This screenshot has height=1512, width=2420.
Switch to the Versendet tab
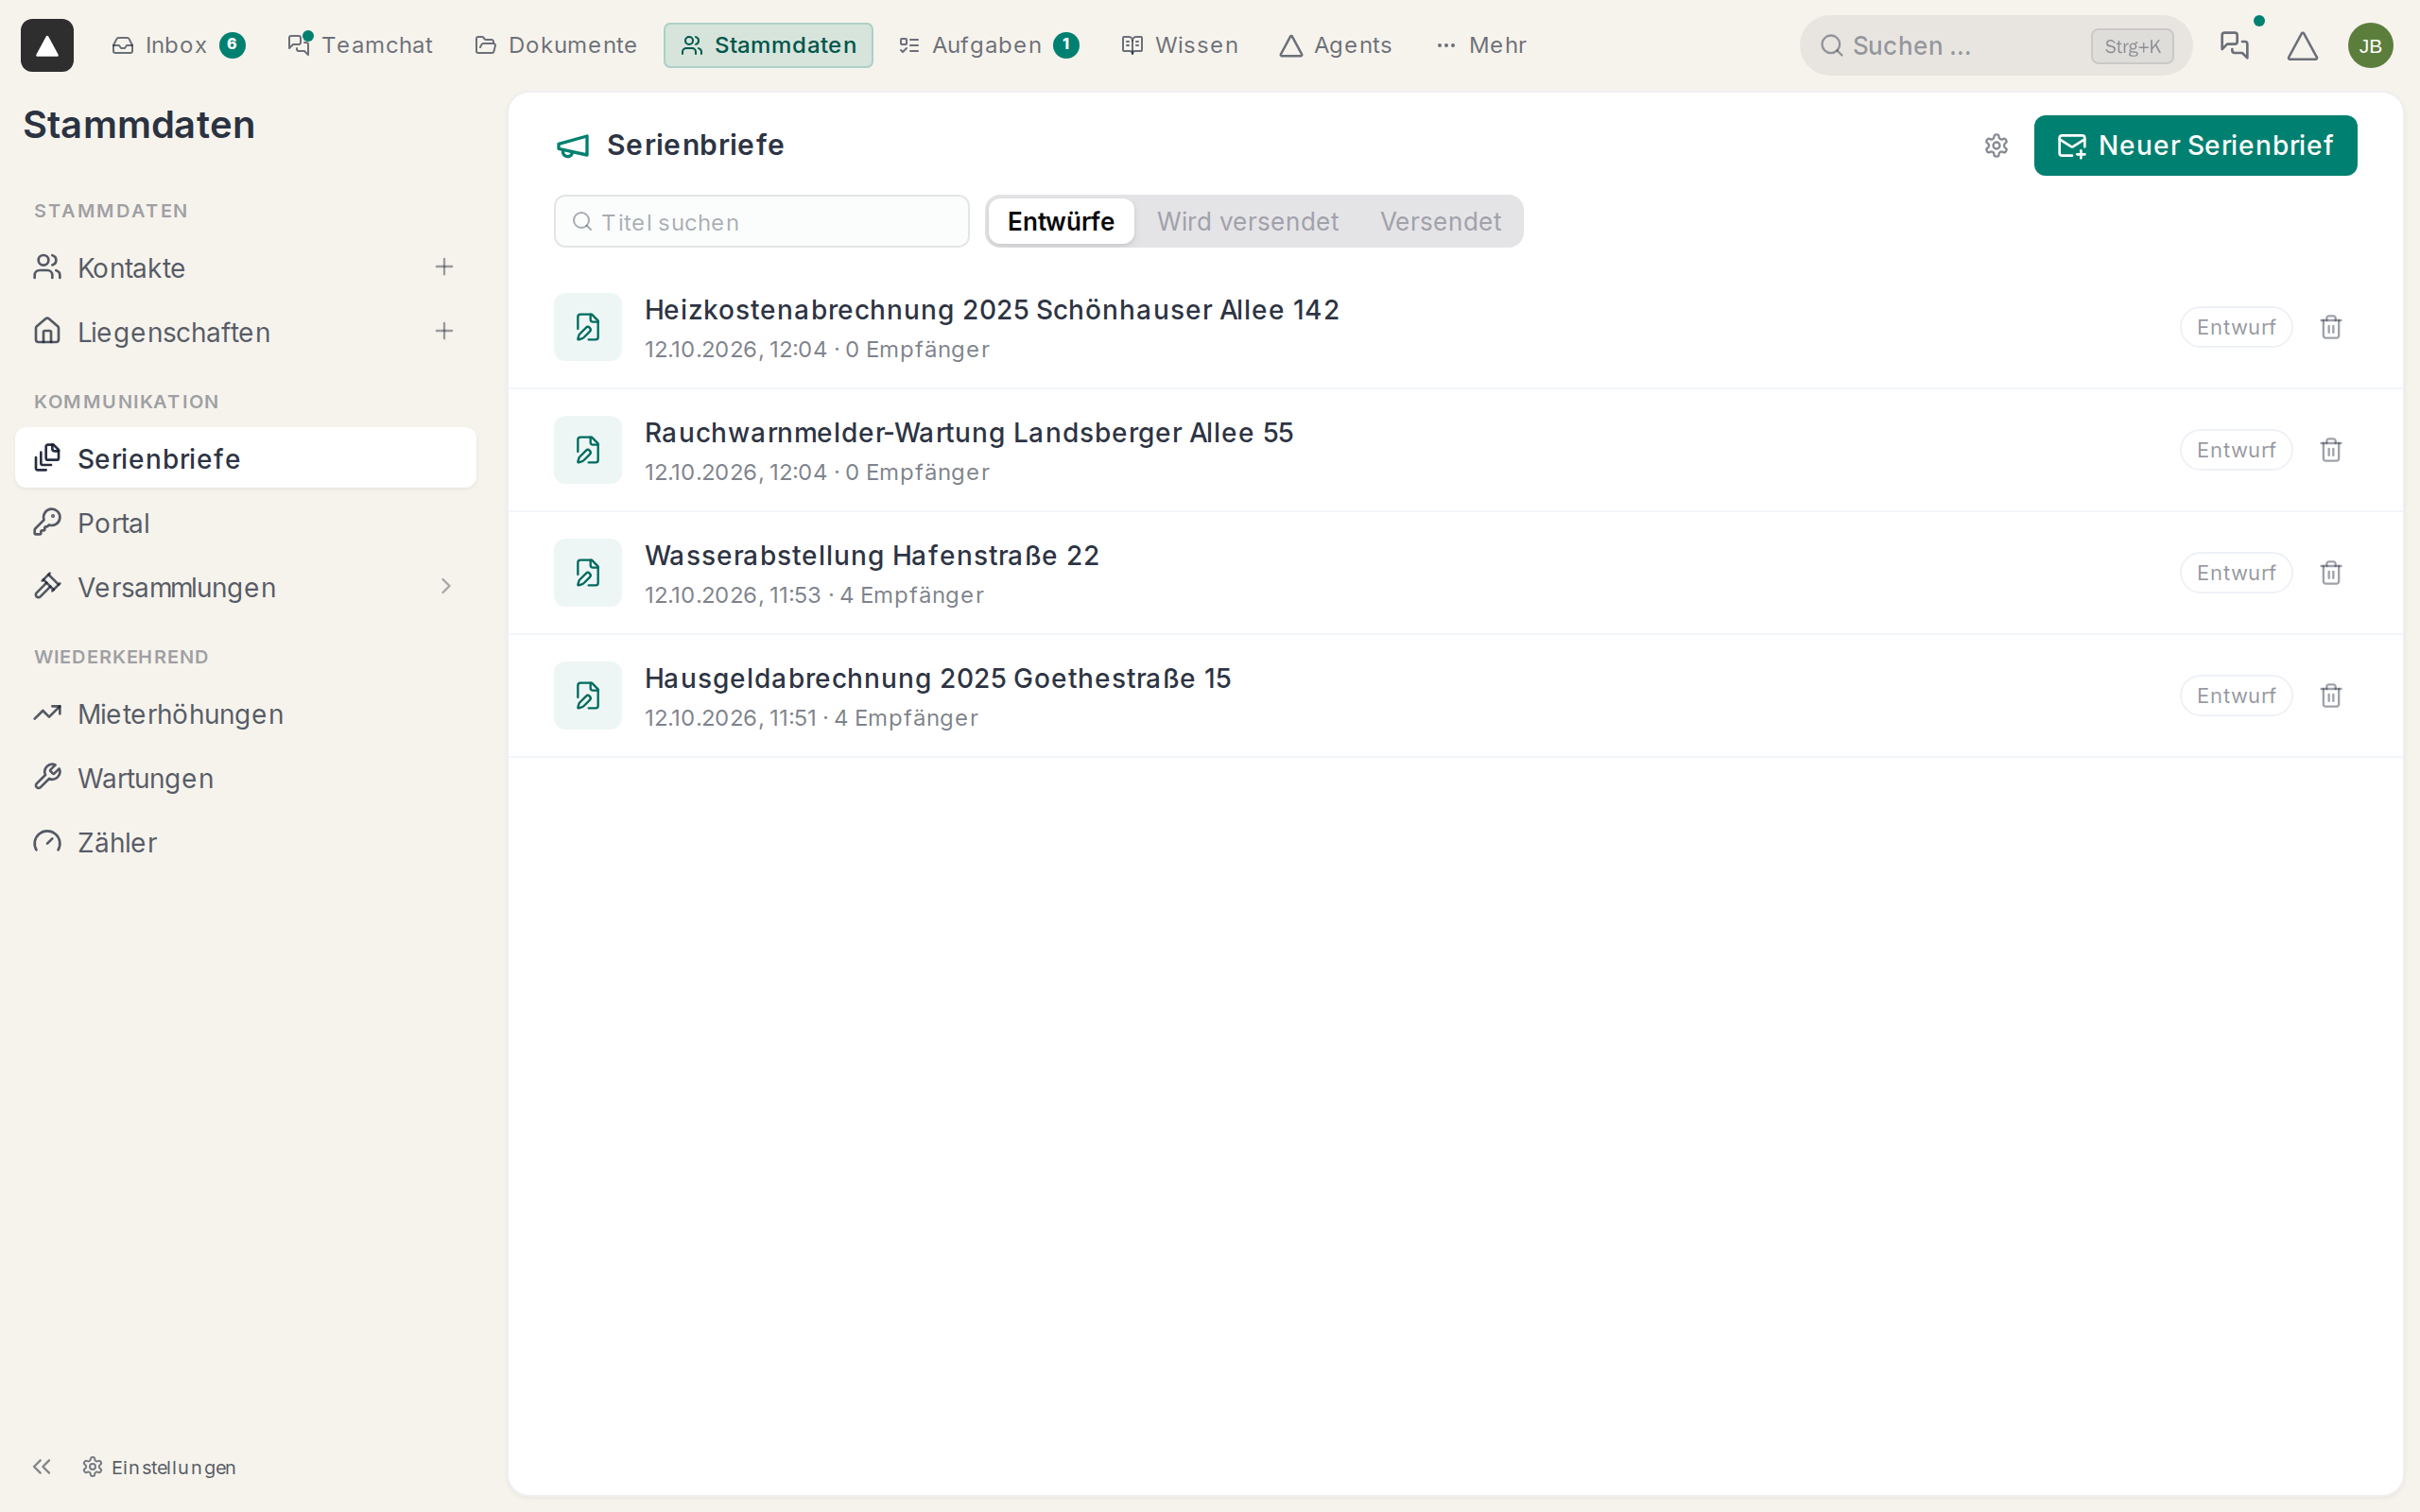click(1440, 222)
